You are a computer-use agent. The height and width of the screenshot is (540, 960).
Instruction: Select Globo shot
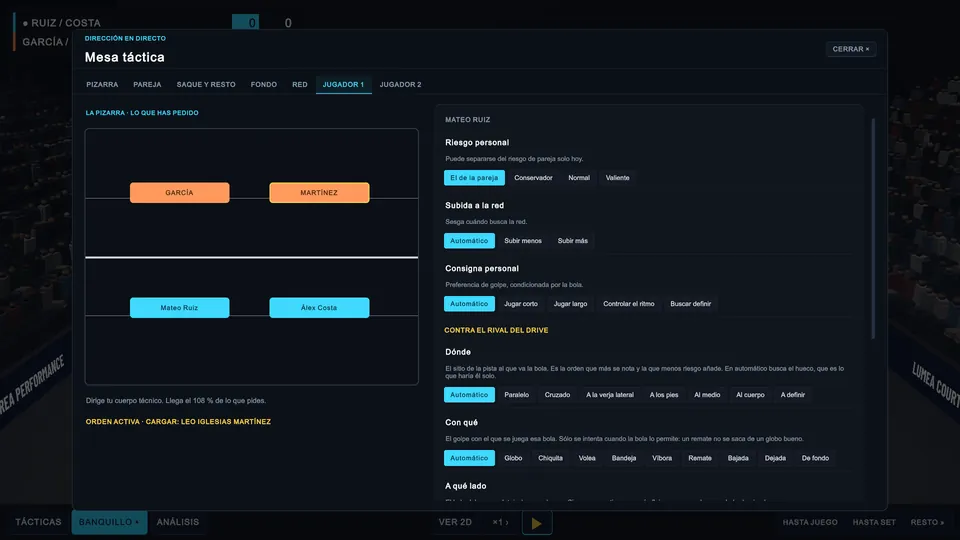click(513, 458)
